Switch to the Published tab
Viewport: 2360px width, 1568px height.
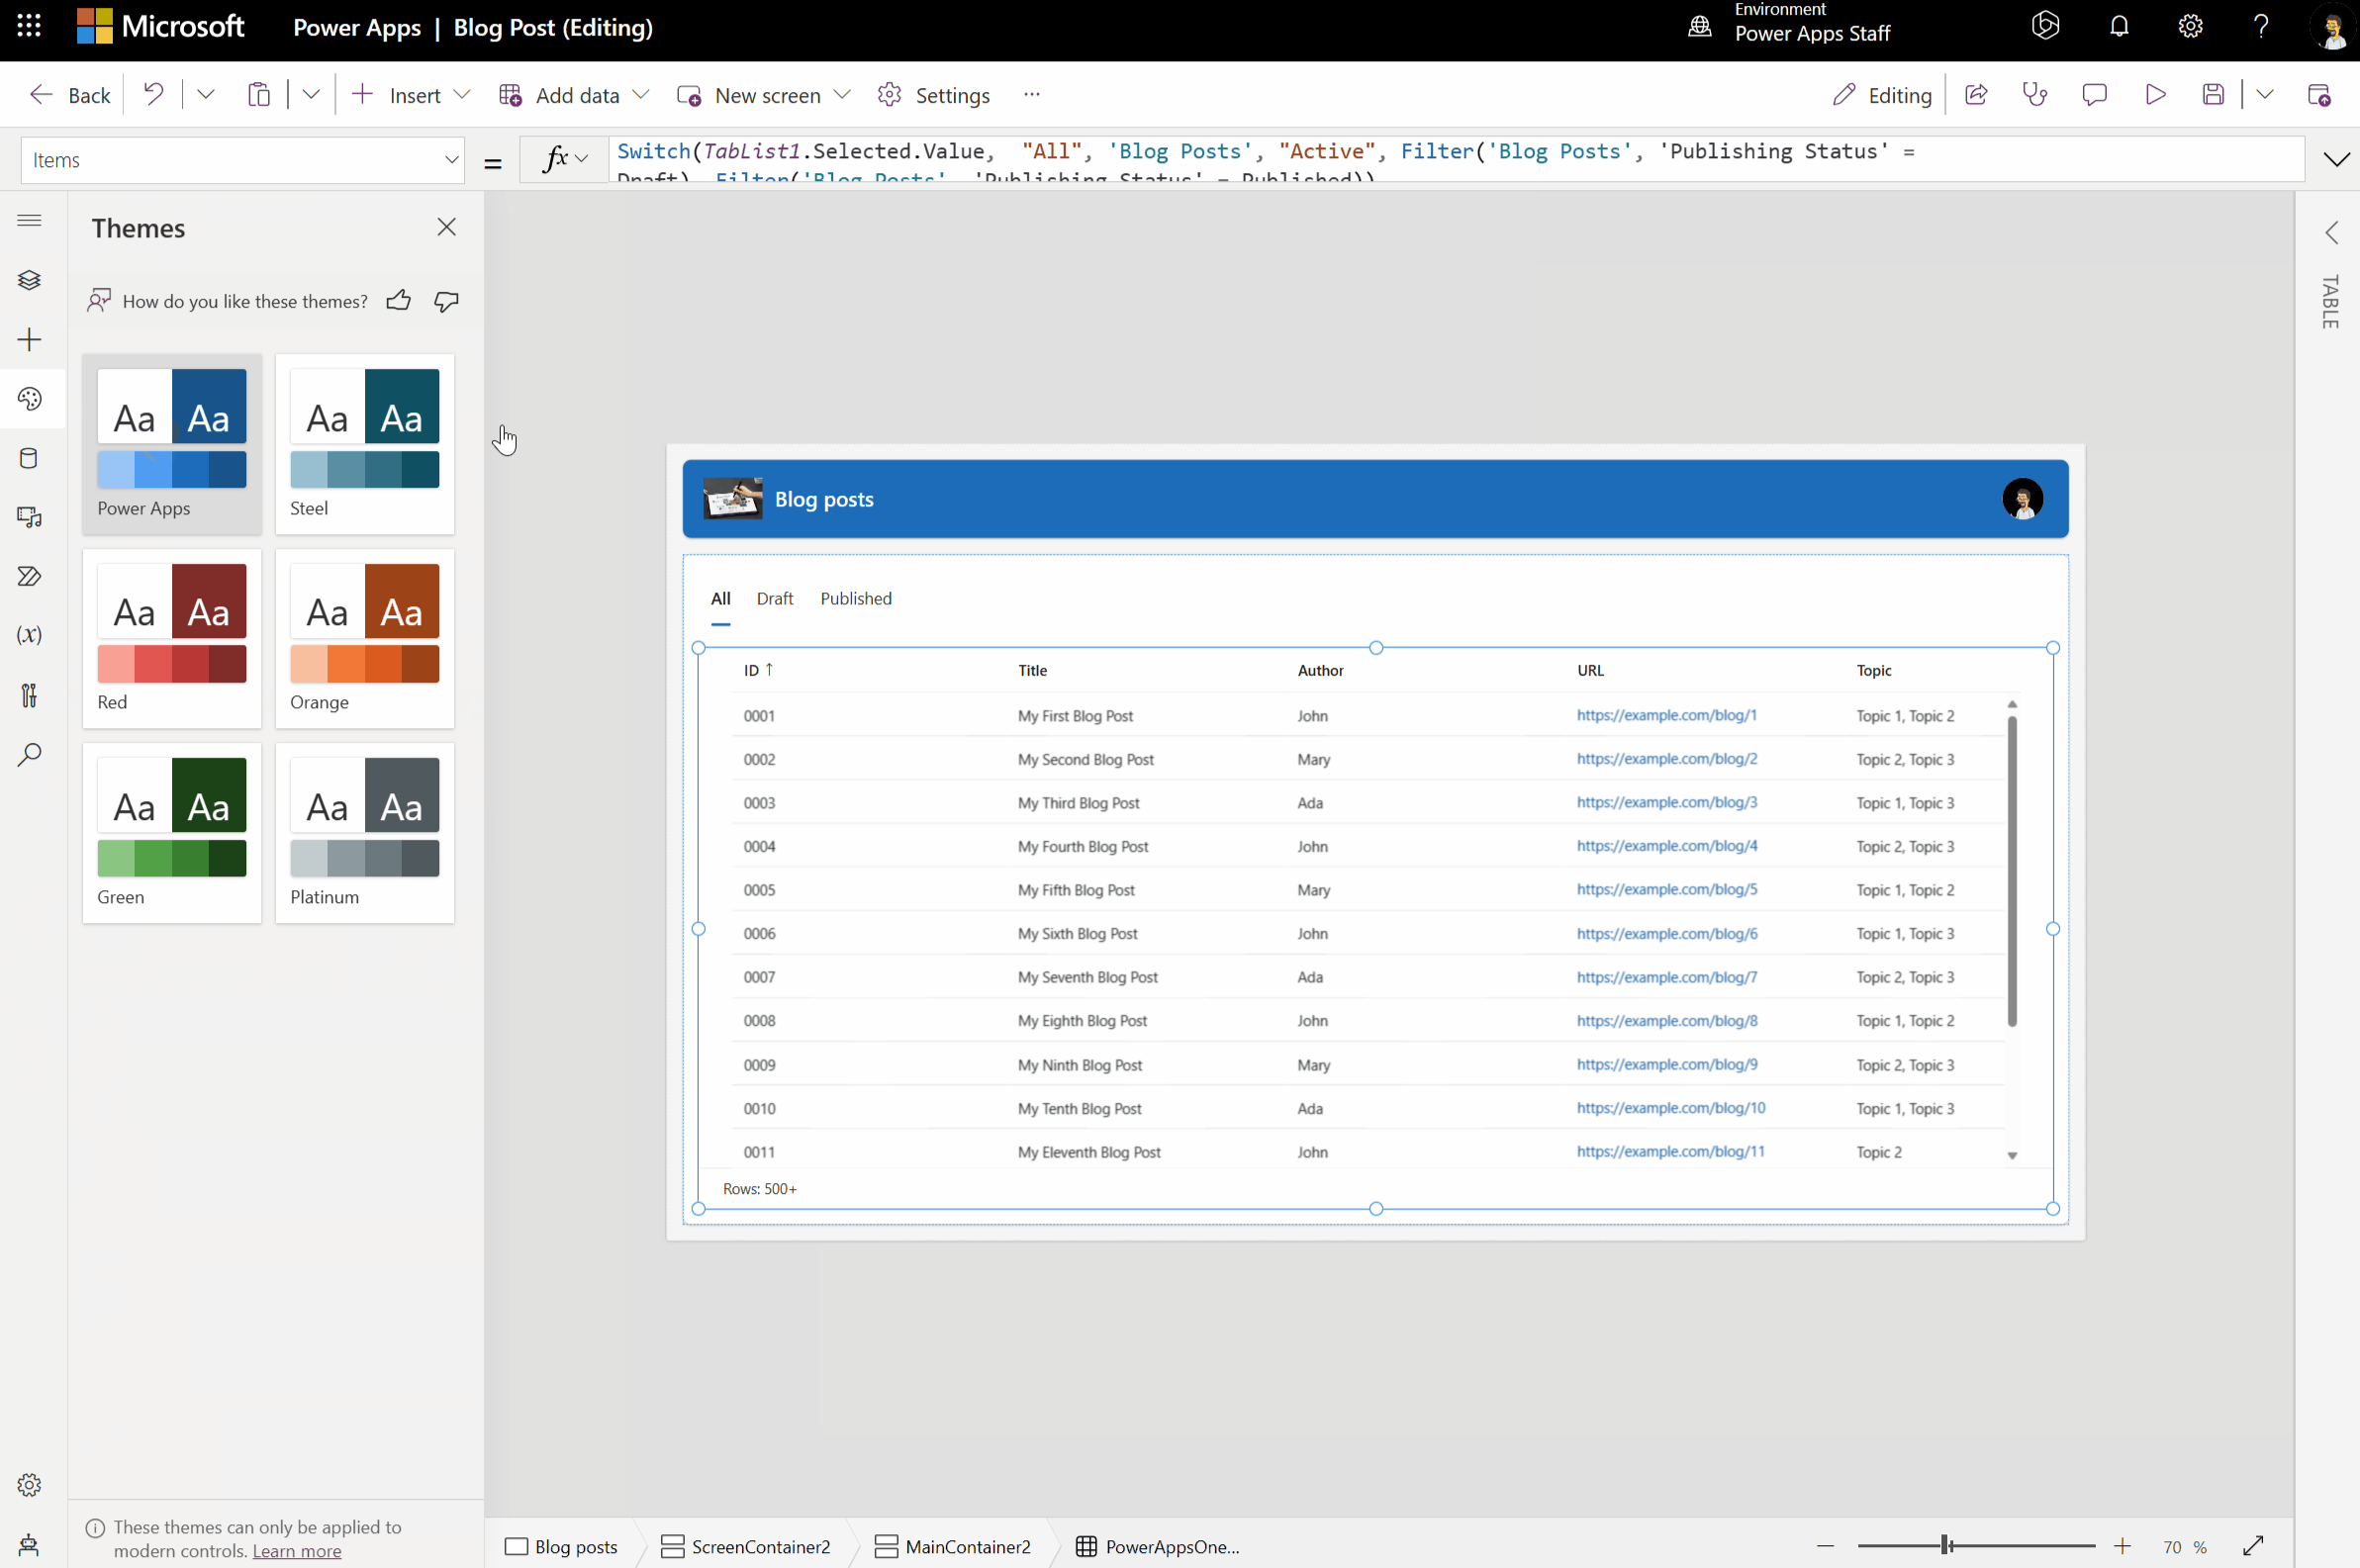click(x=856, y=598)
